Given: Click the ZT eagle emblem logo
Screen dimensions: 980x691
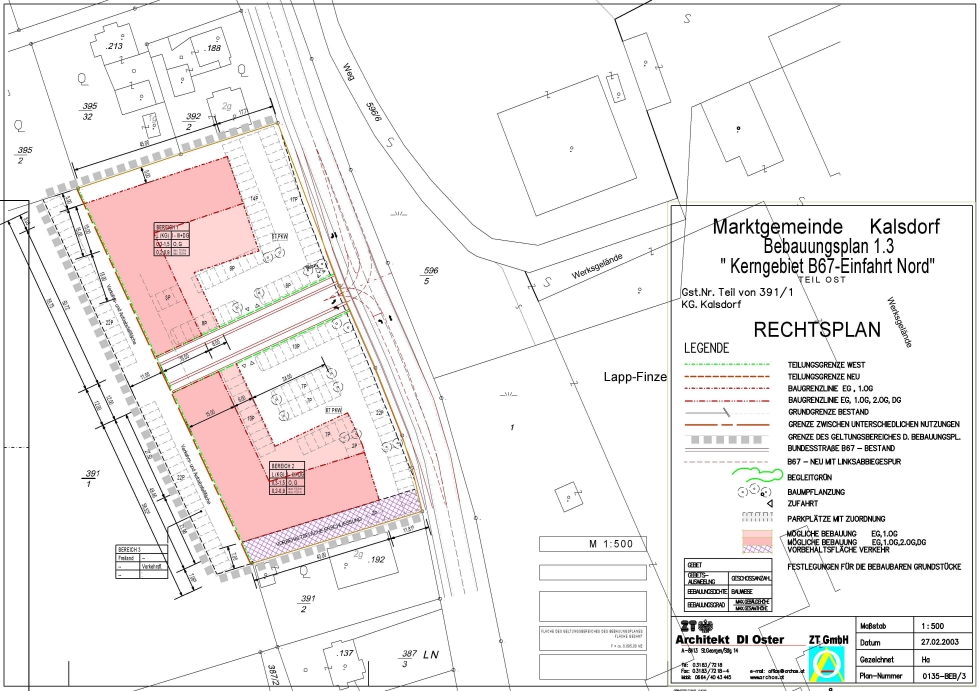Looking at the screenshot, I should [x=706, y=626].
